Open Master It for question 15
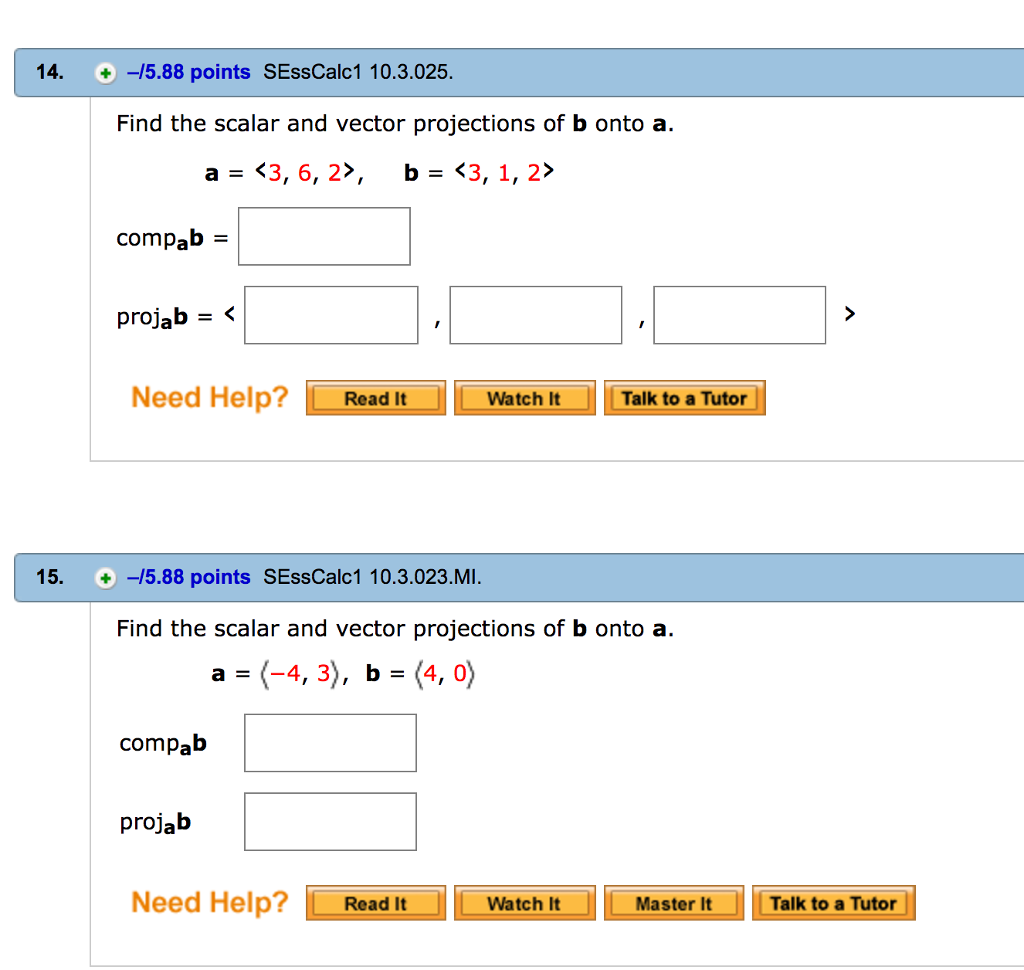Image resolution: width=1024 pixels, height=970 pixels. coord(673,902)
